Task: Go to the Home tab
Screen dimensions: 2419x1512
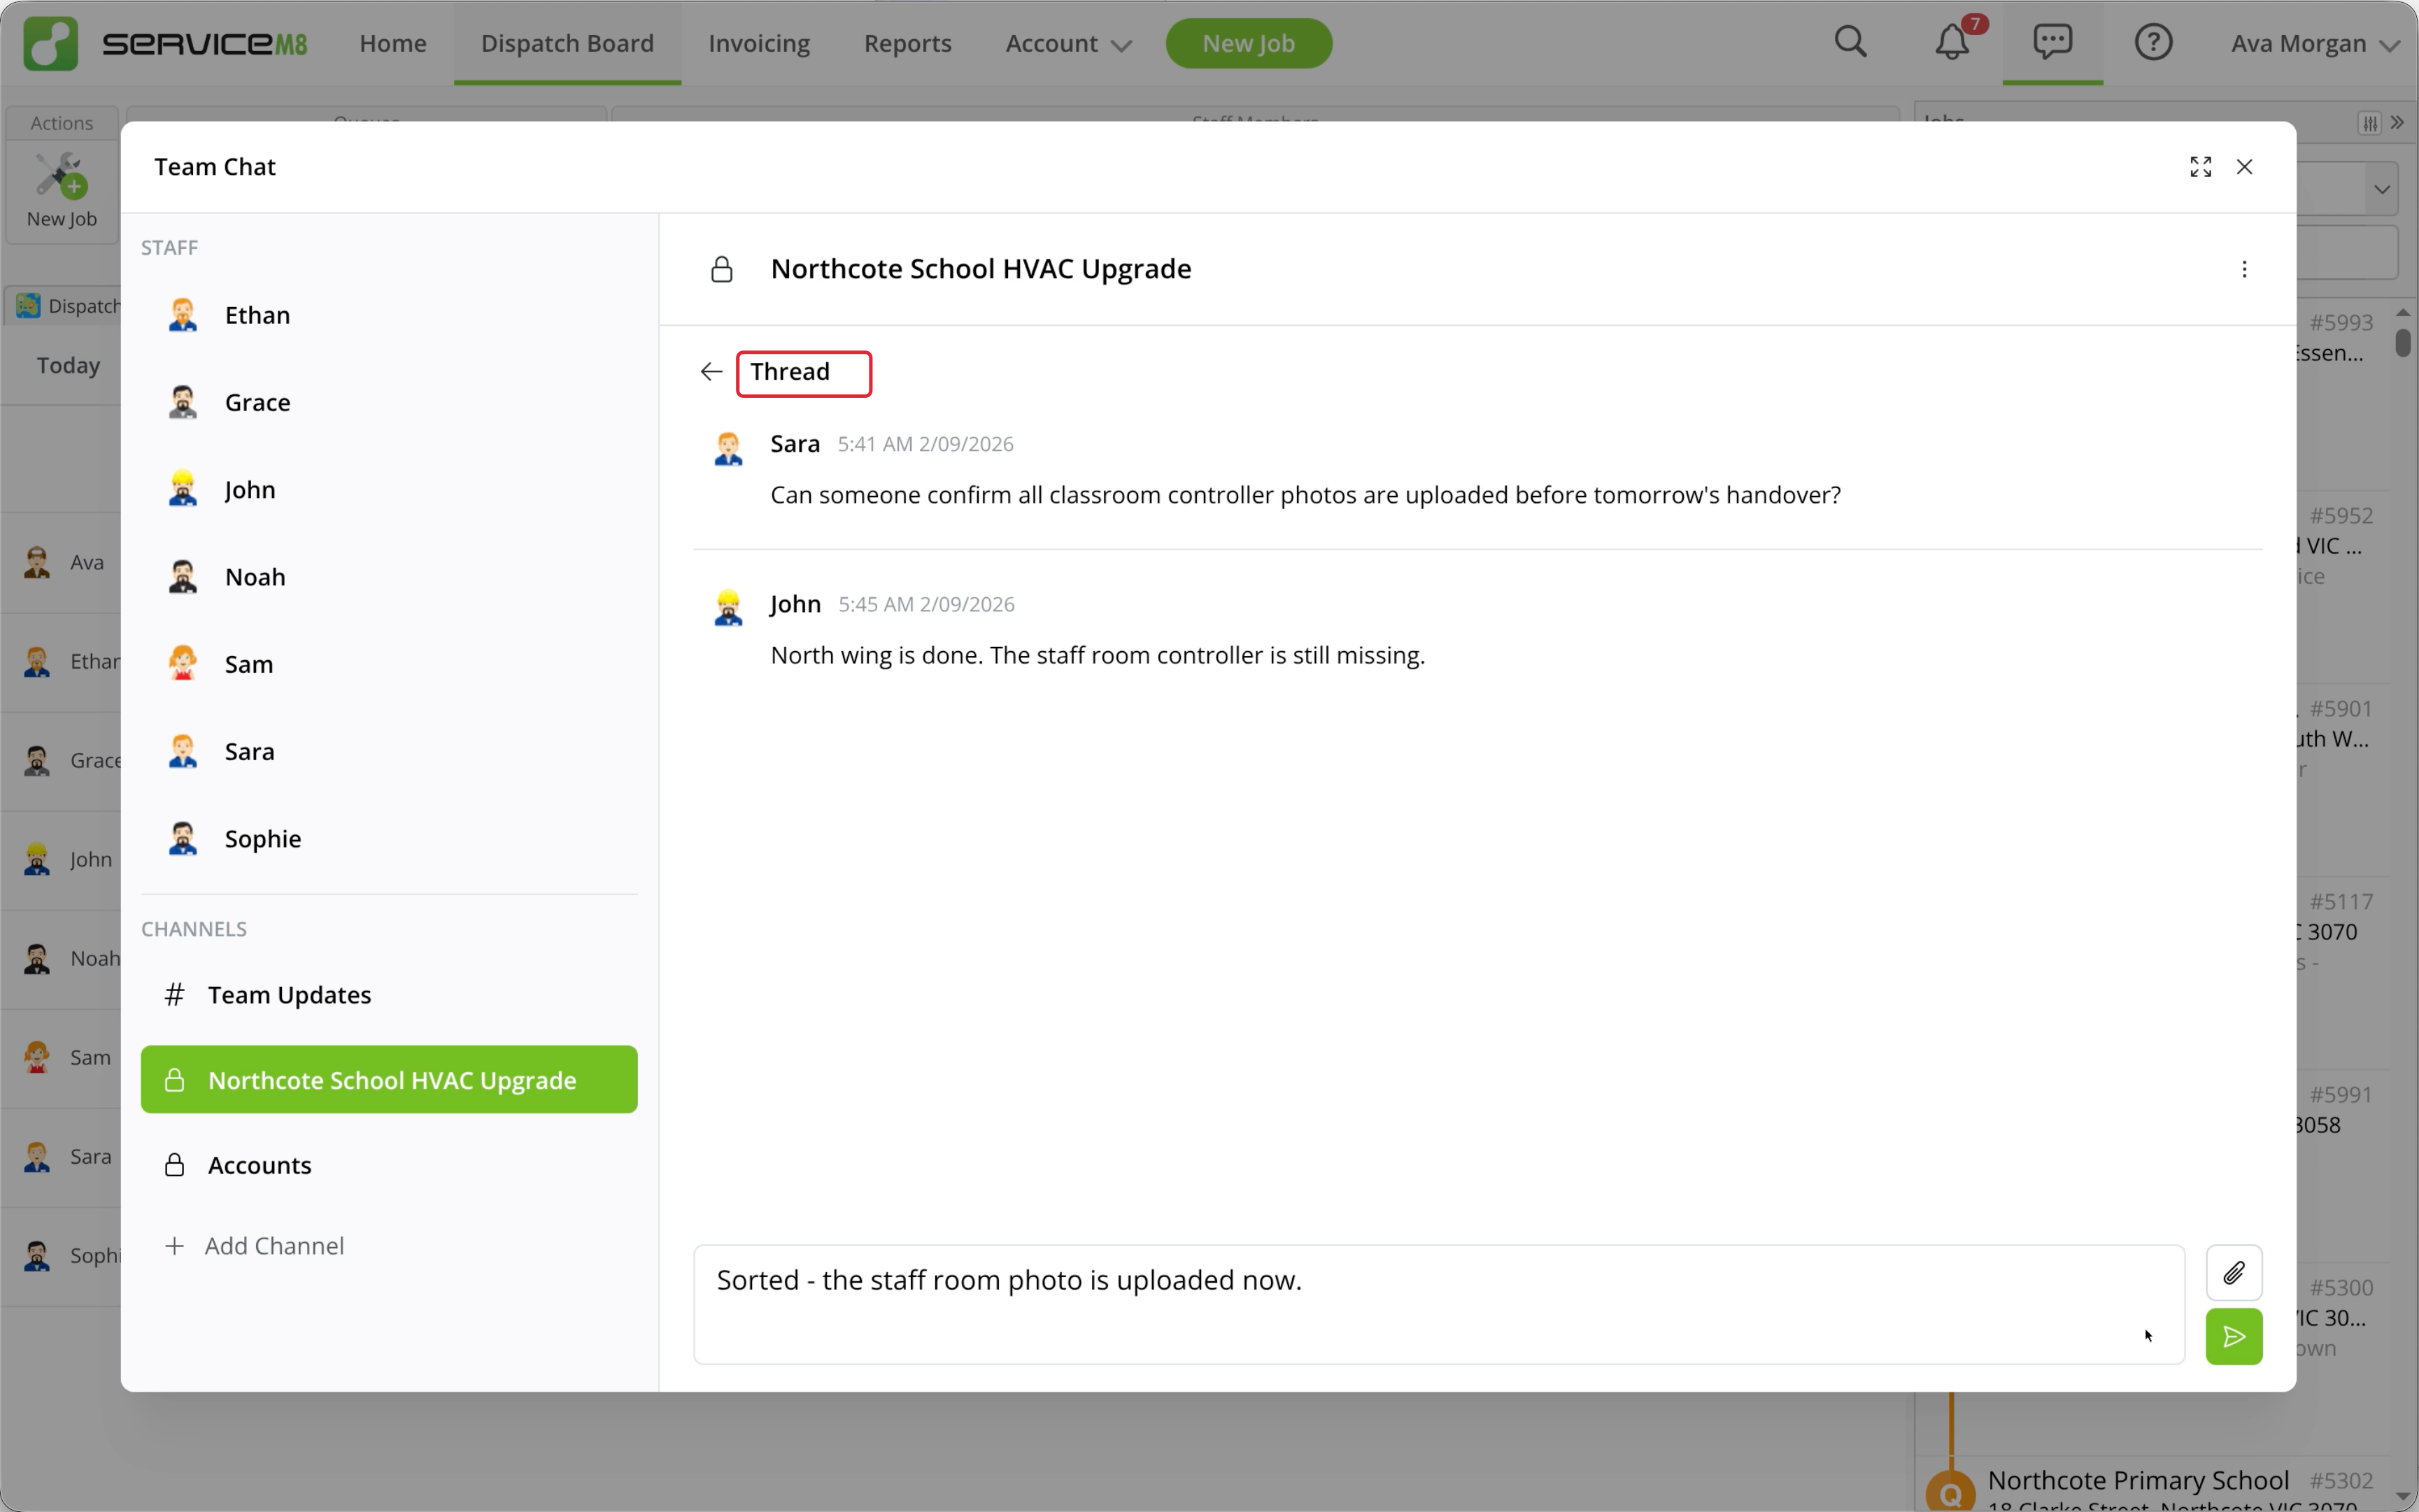Action: (x=392, y=43)
